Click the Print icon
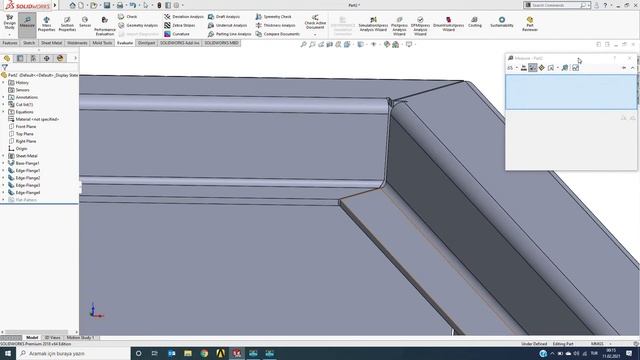The image size is (640, 360). click(x=120, y=5)
